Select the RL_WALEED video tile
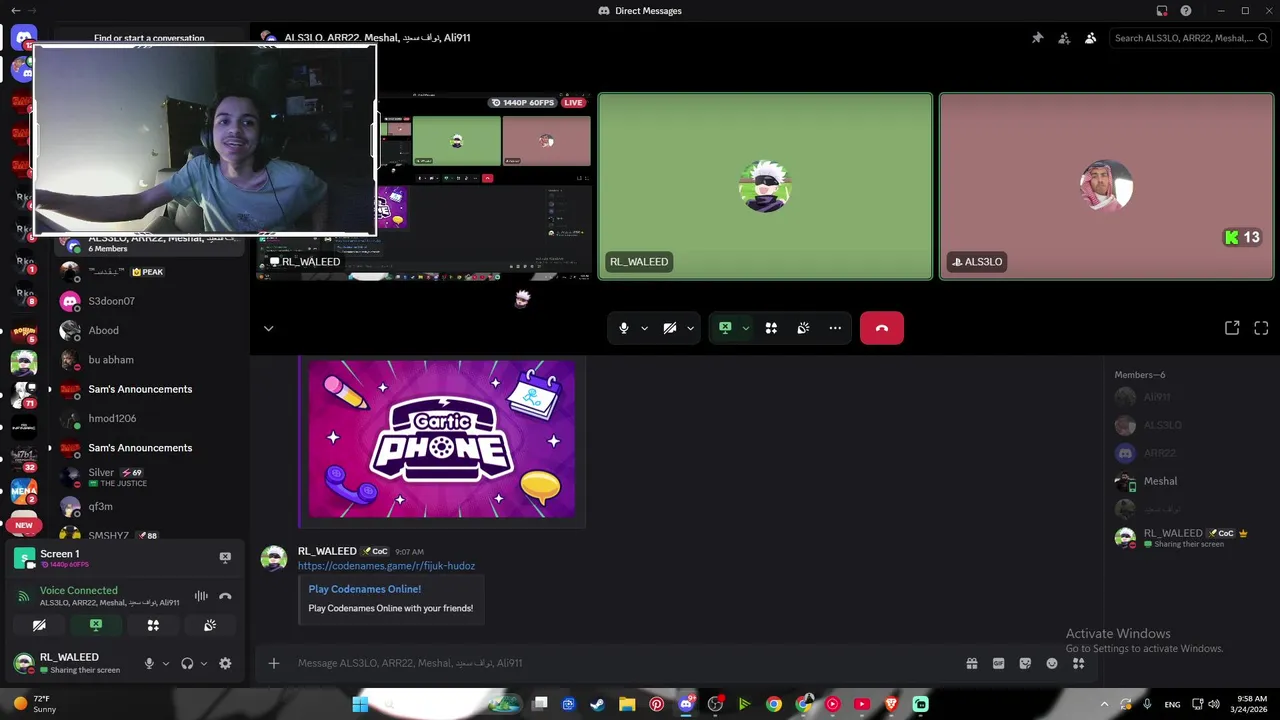This screenshot has width=1280, height=720. click(765, 186)
